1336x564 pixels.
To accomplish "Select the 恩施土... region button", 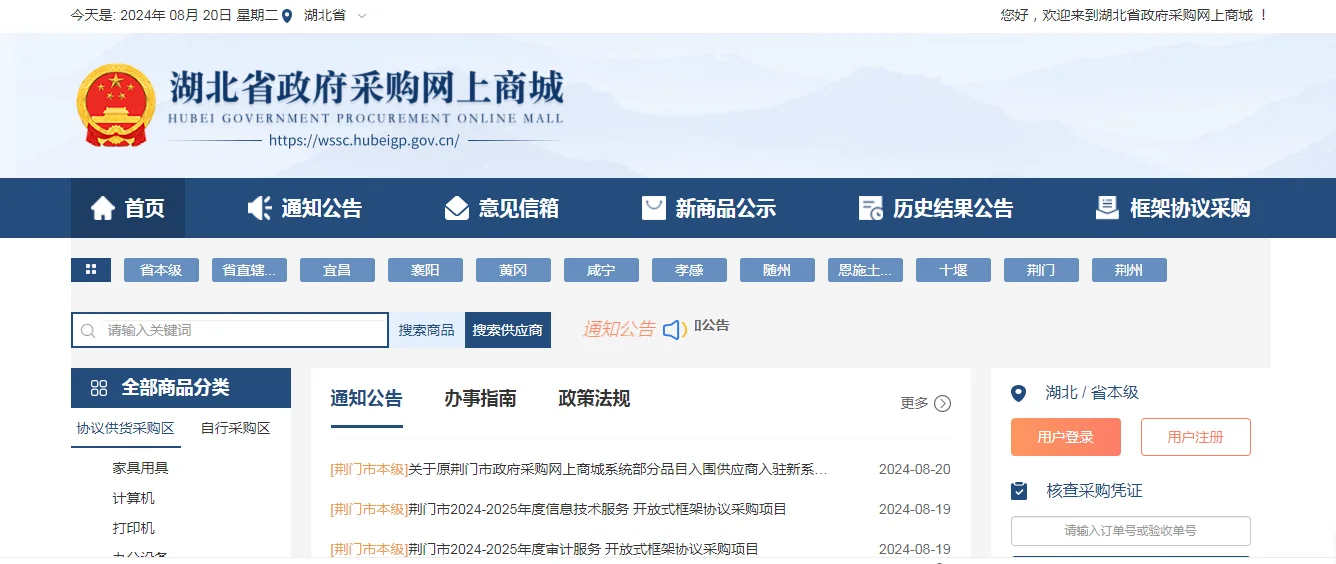I will point(865,270).
